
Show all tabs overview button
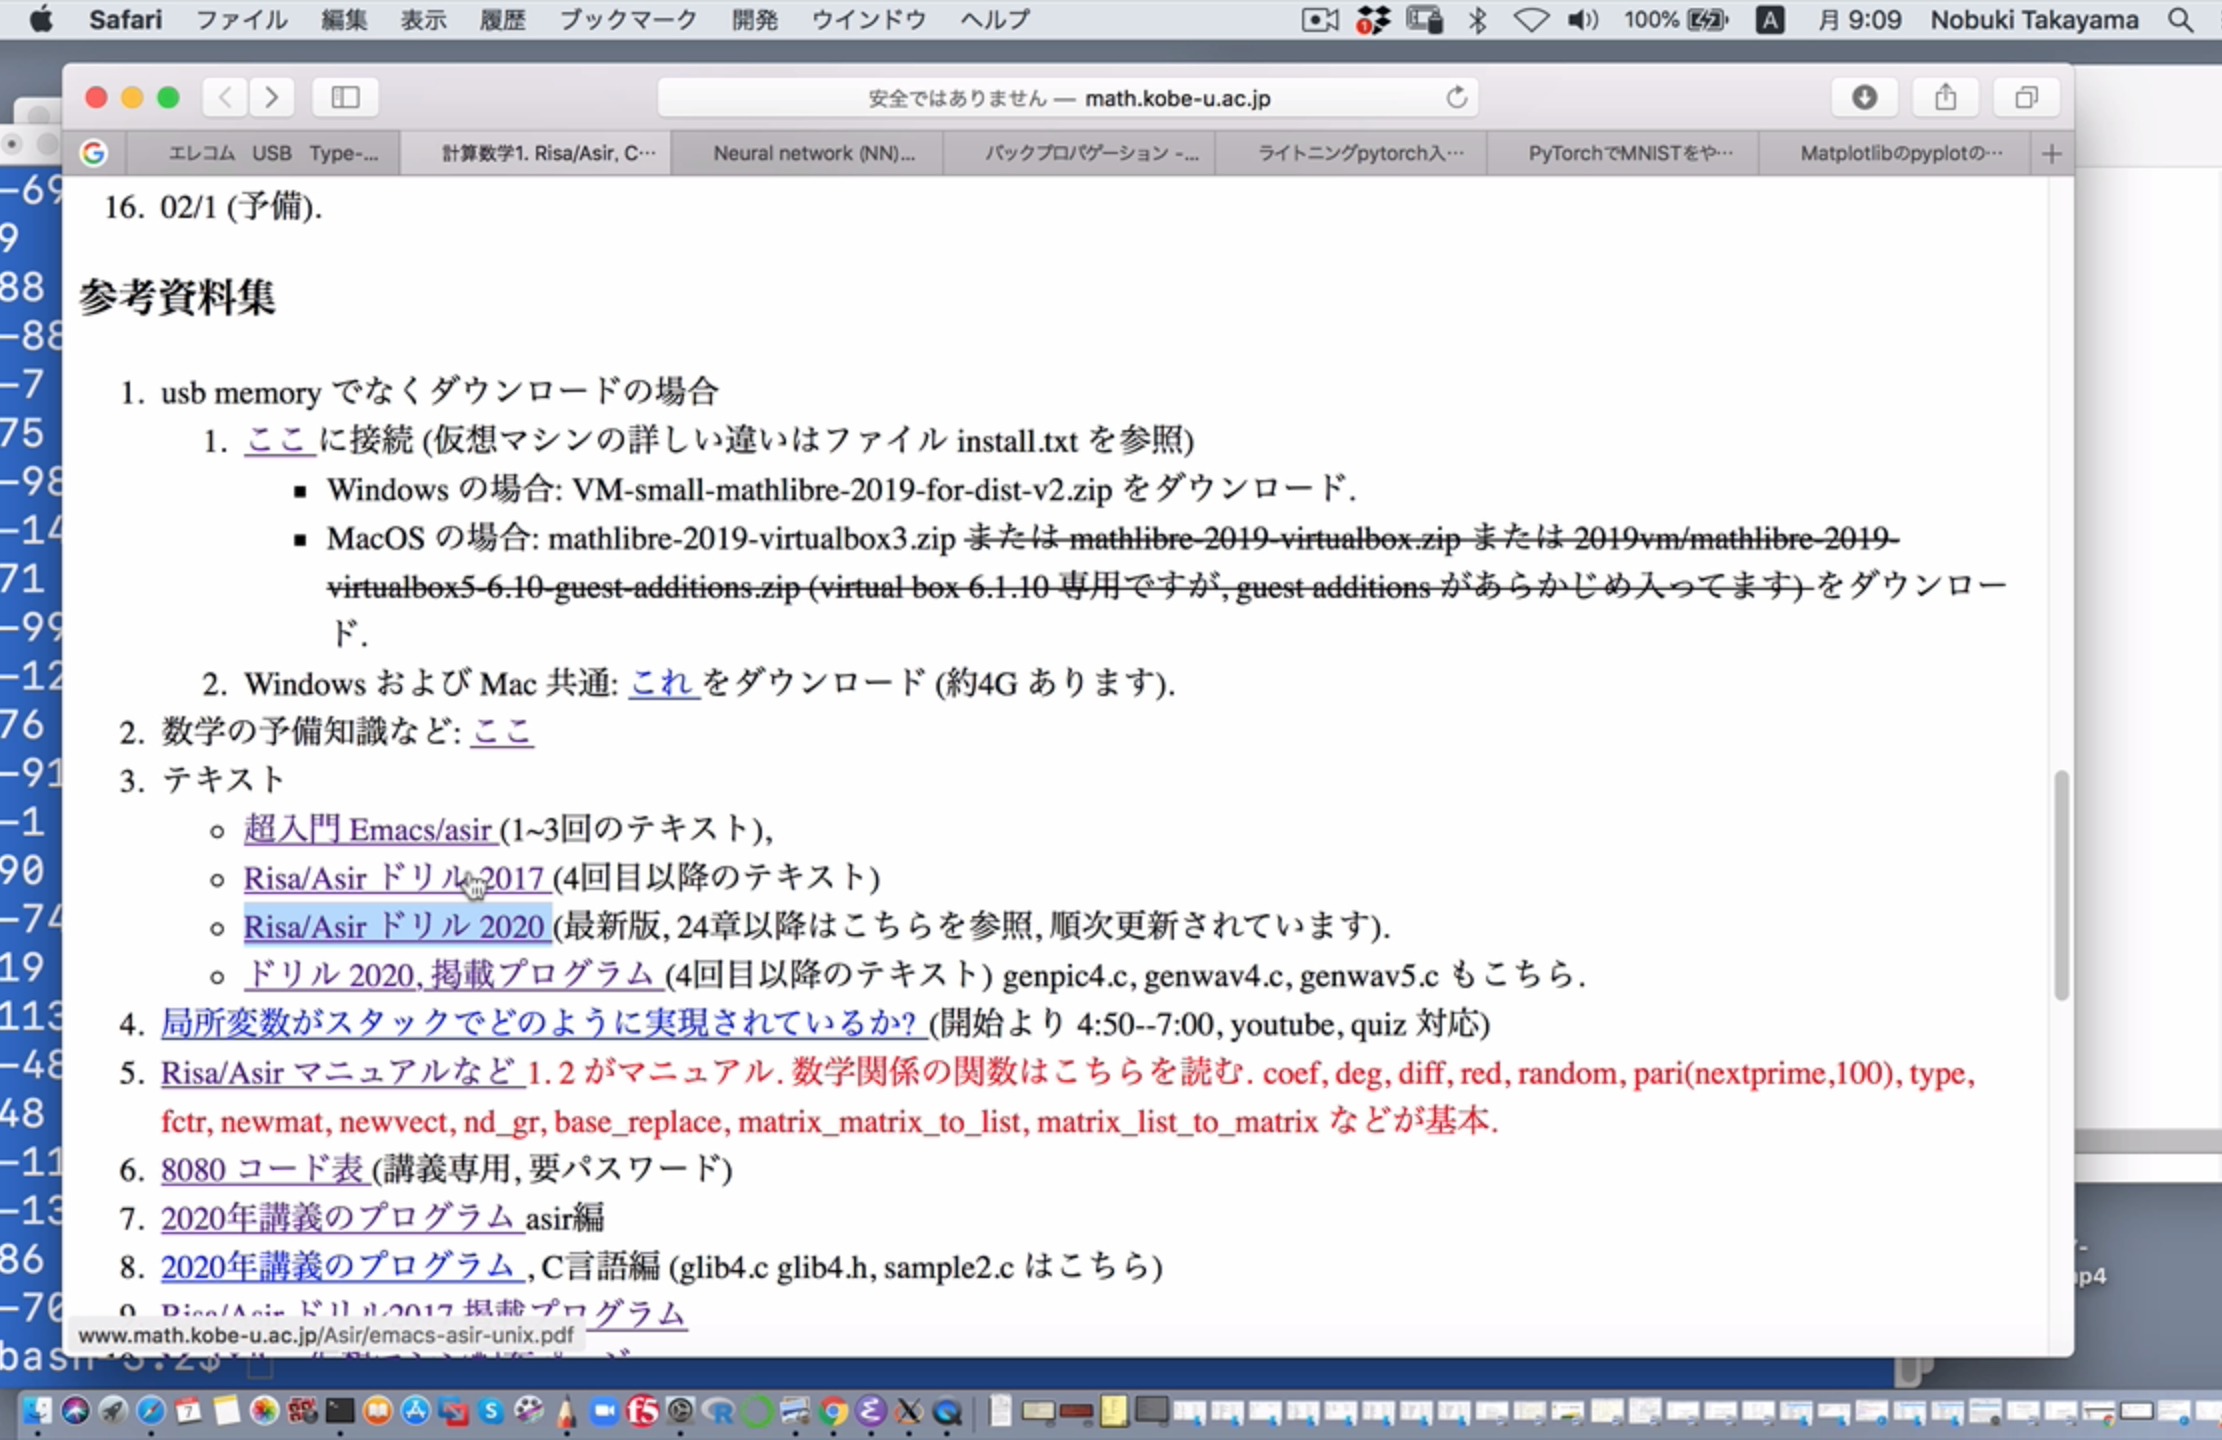coord(2026,97)
